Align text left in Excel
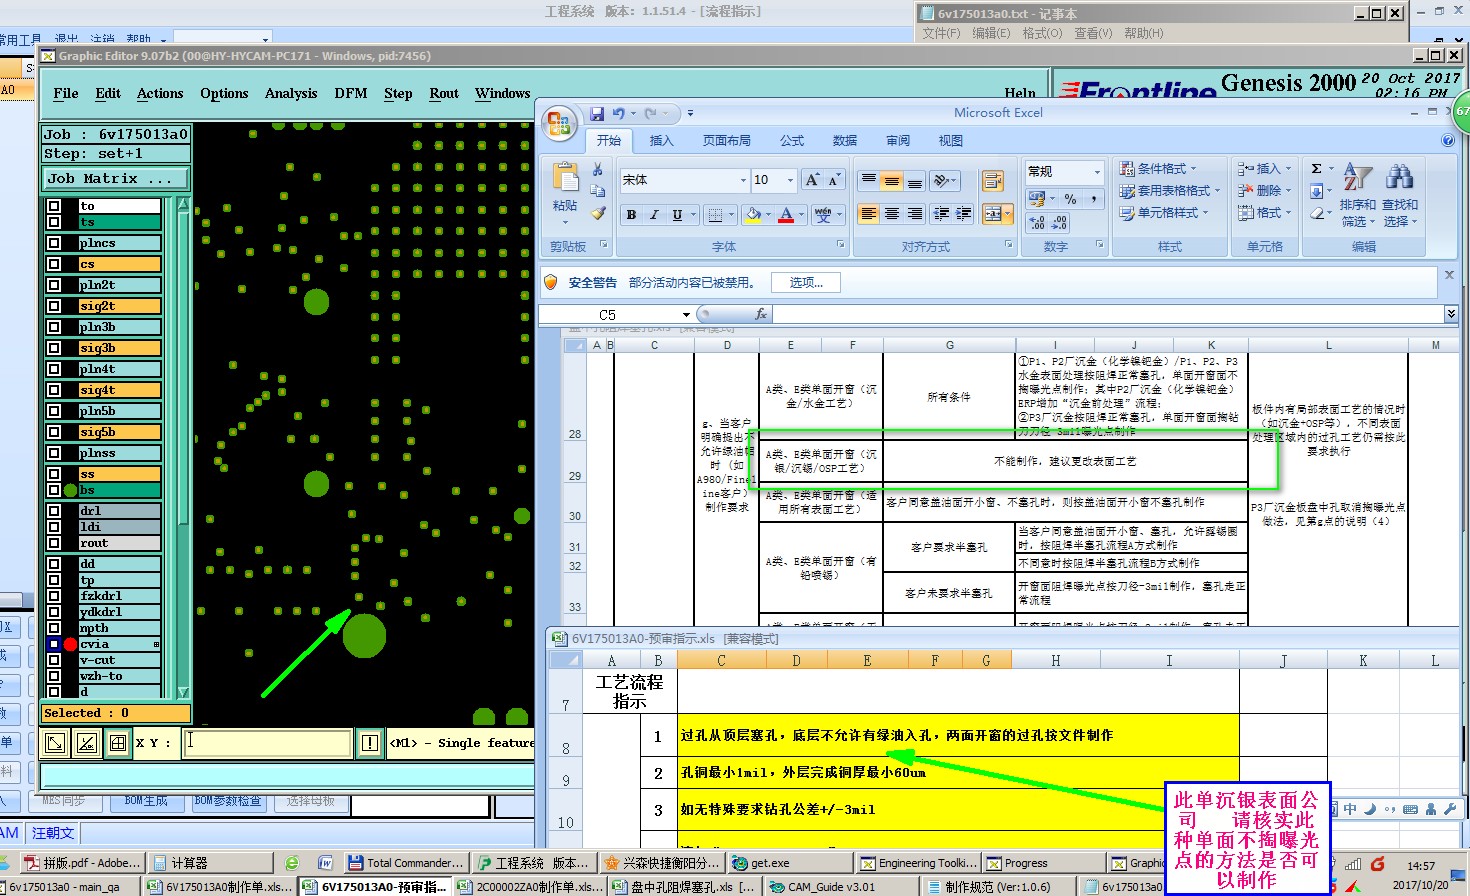Image resolution: width=1470 pixels, height=896 pixels. (x=868, y=214)
